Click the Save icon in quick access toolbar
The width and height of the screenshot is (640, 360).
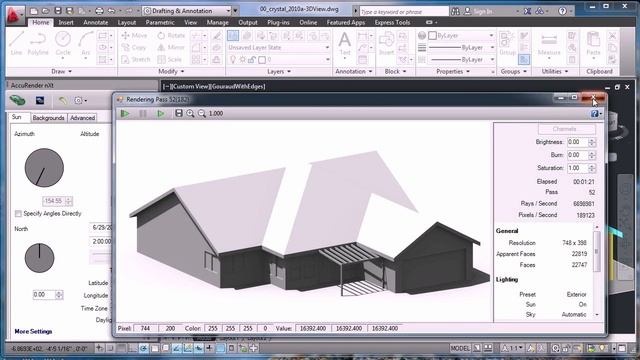pos(58,11)
